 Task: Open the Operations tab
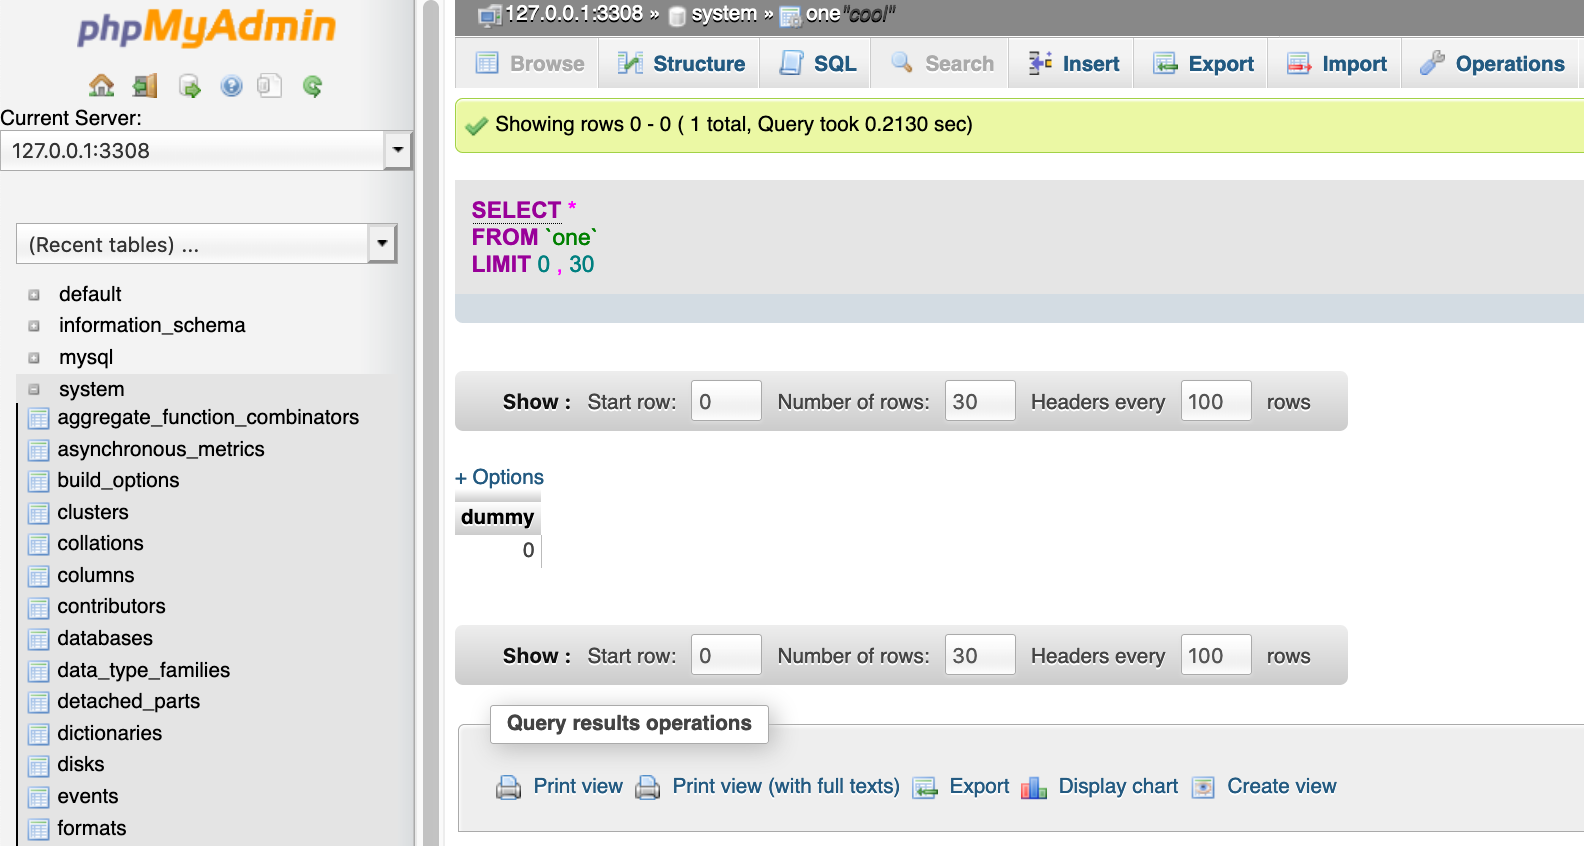[x=1490, y=63]
